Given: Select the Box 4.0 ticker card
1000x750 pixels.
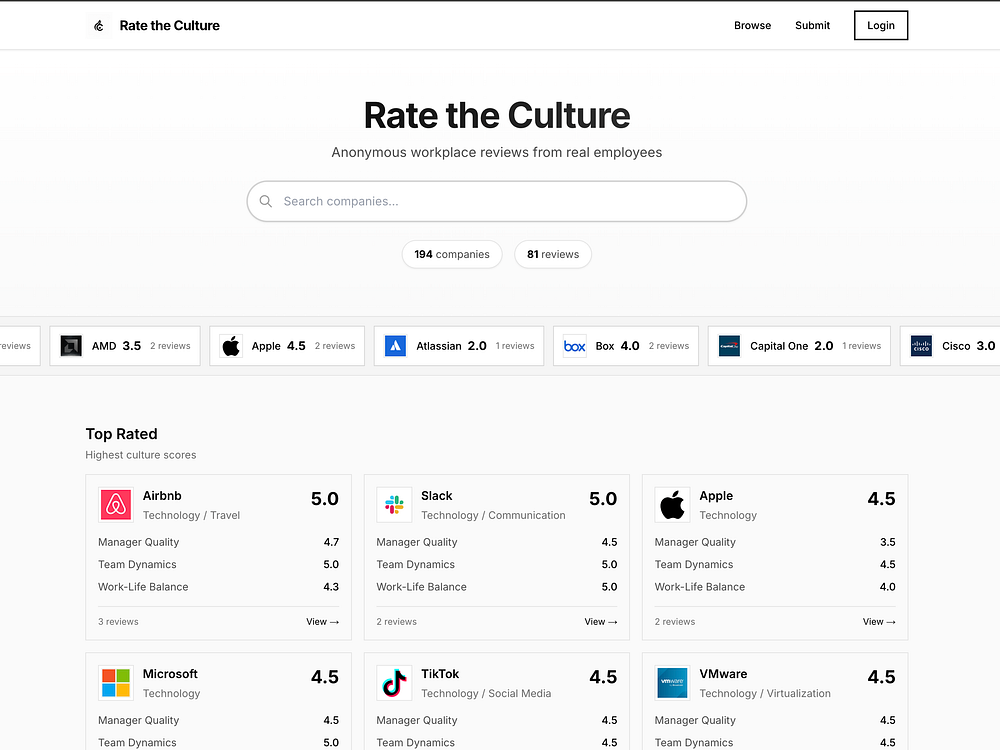Looking at the screenshot, I should click(626, 346).
